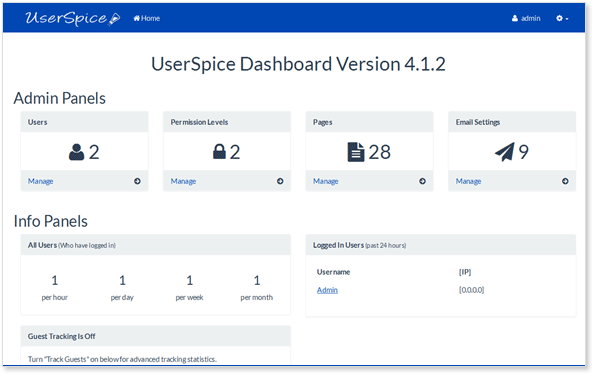Click the All Users panel header
This screenshot has width=594, height=375.
tap(156, 245)
